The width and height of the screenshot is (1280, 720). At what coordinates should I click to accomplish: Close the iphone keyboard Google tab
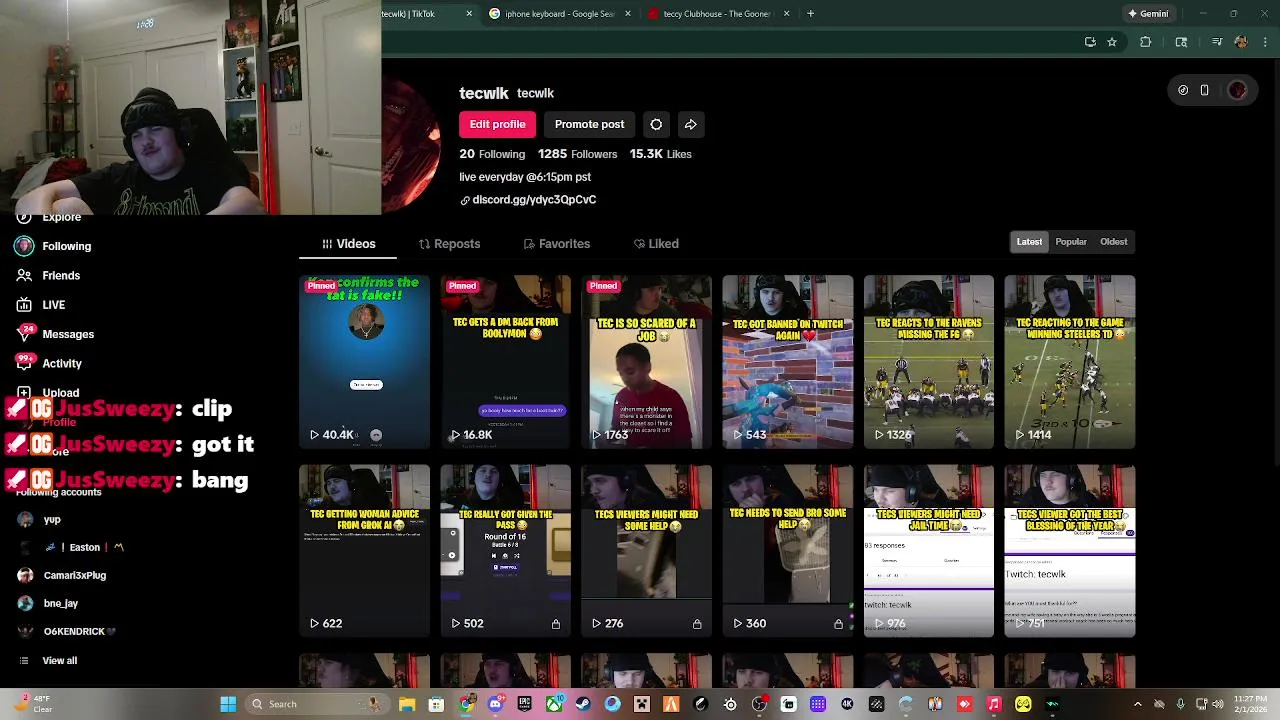pos(628,14)
